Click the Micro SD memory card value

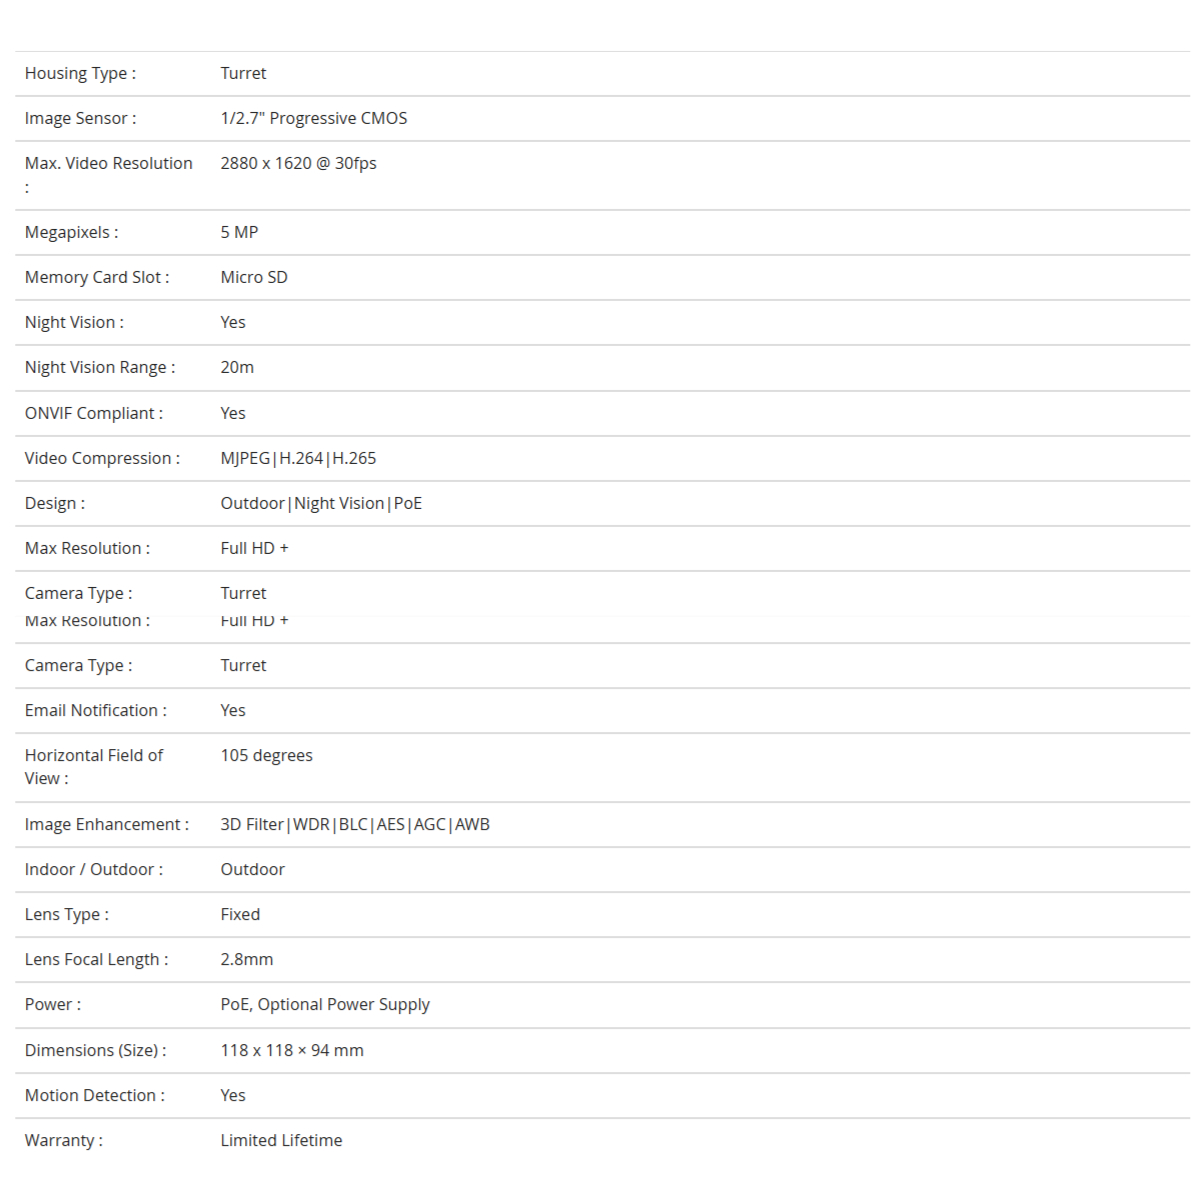tap(254, 277)
